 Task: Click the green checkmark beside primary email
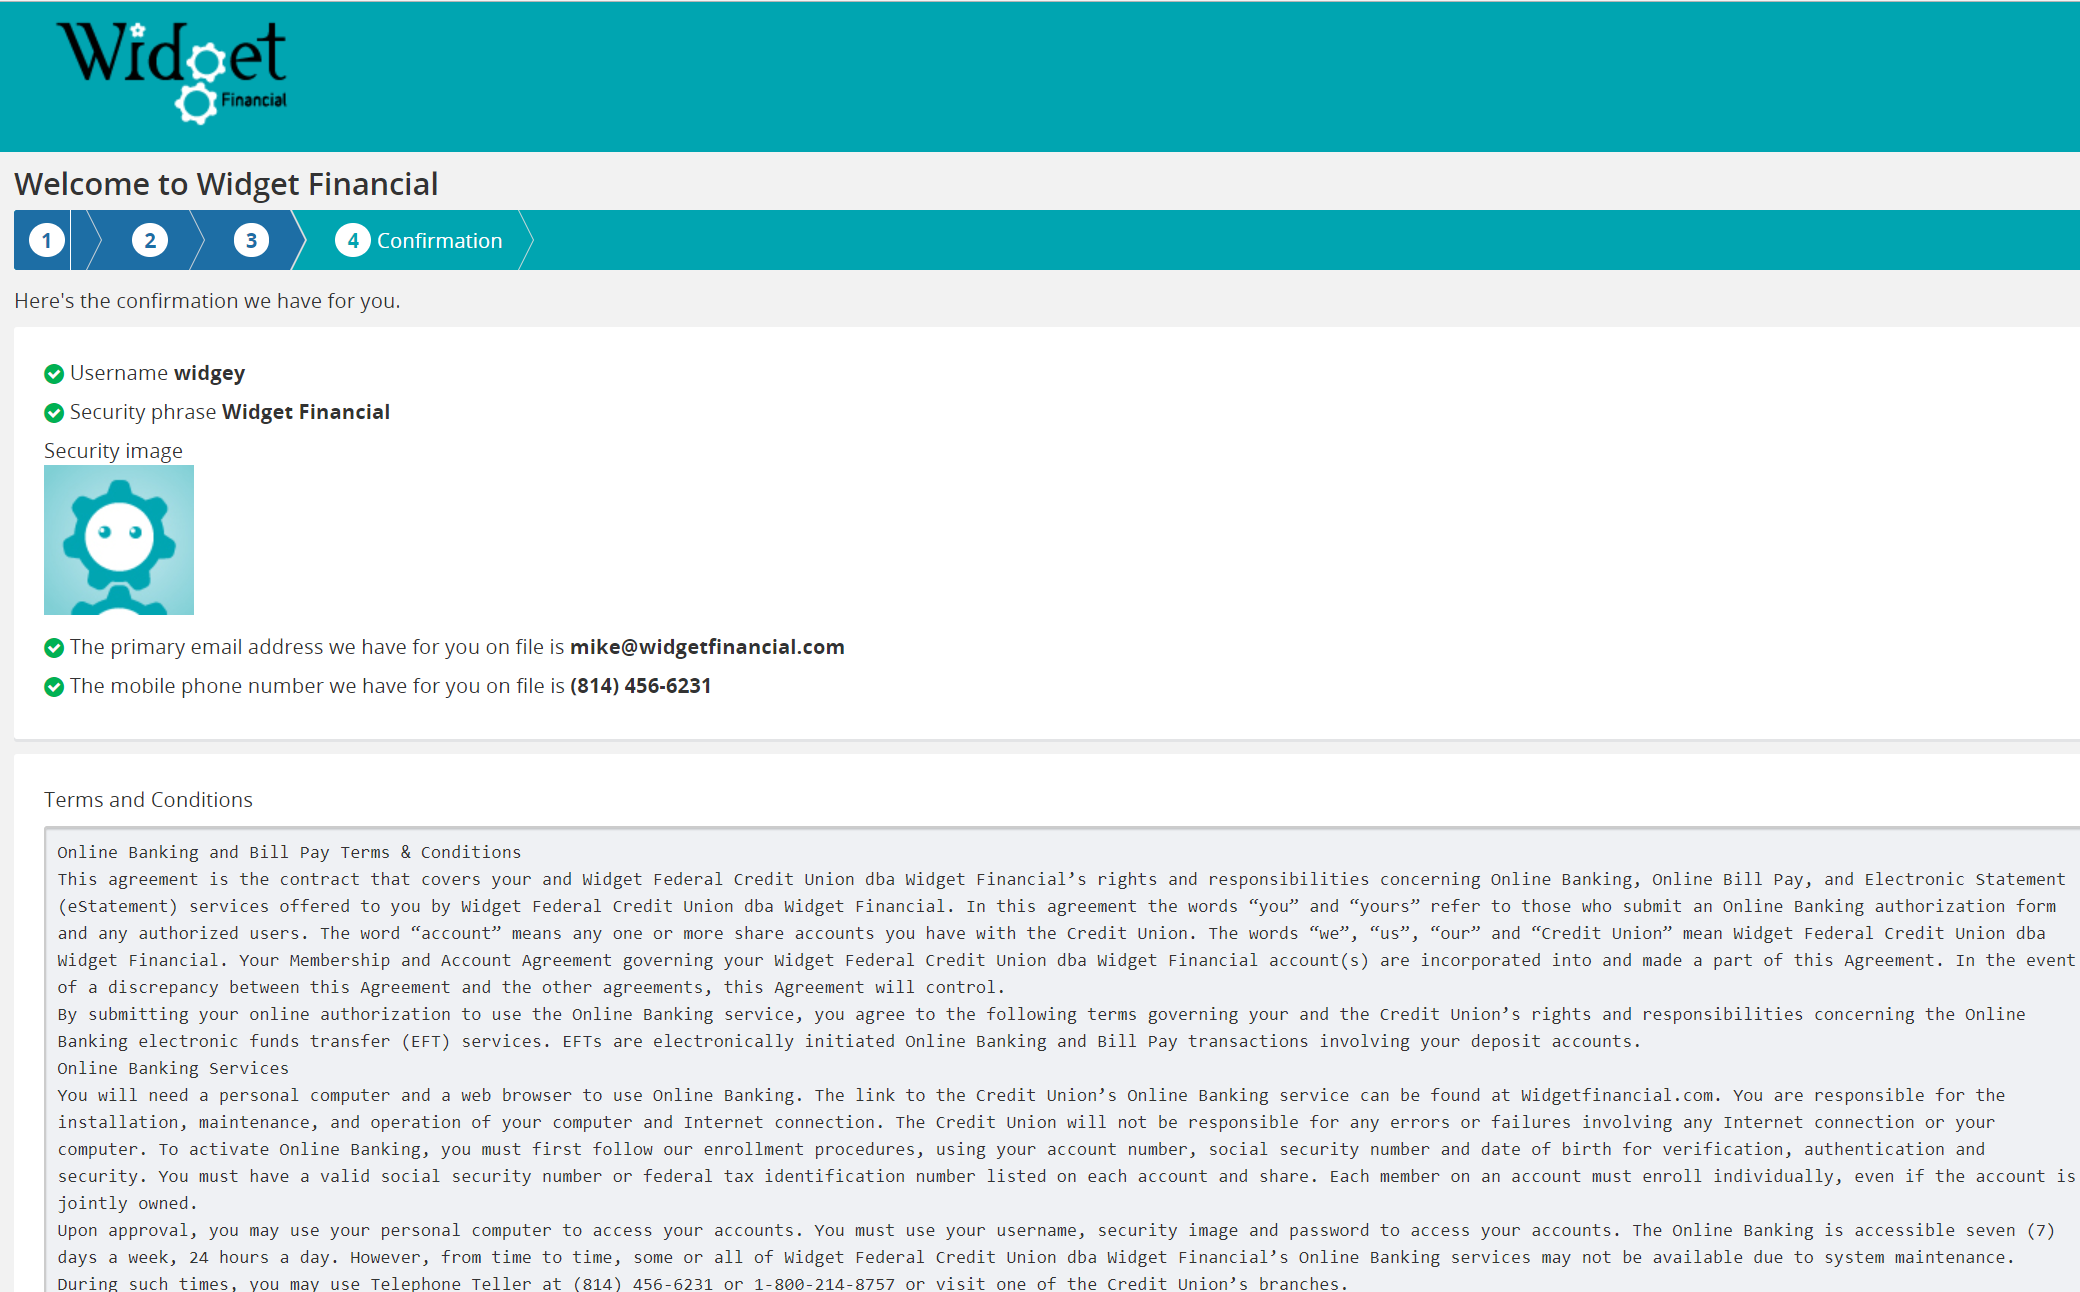[54, 648]
